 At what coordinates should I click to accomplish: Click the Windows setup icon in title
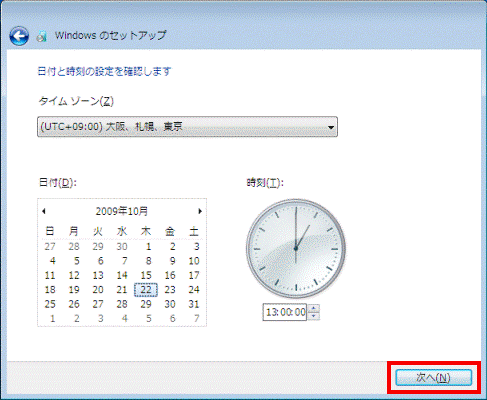pyautogui.click(x=42, y=36)
